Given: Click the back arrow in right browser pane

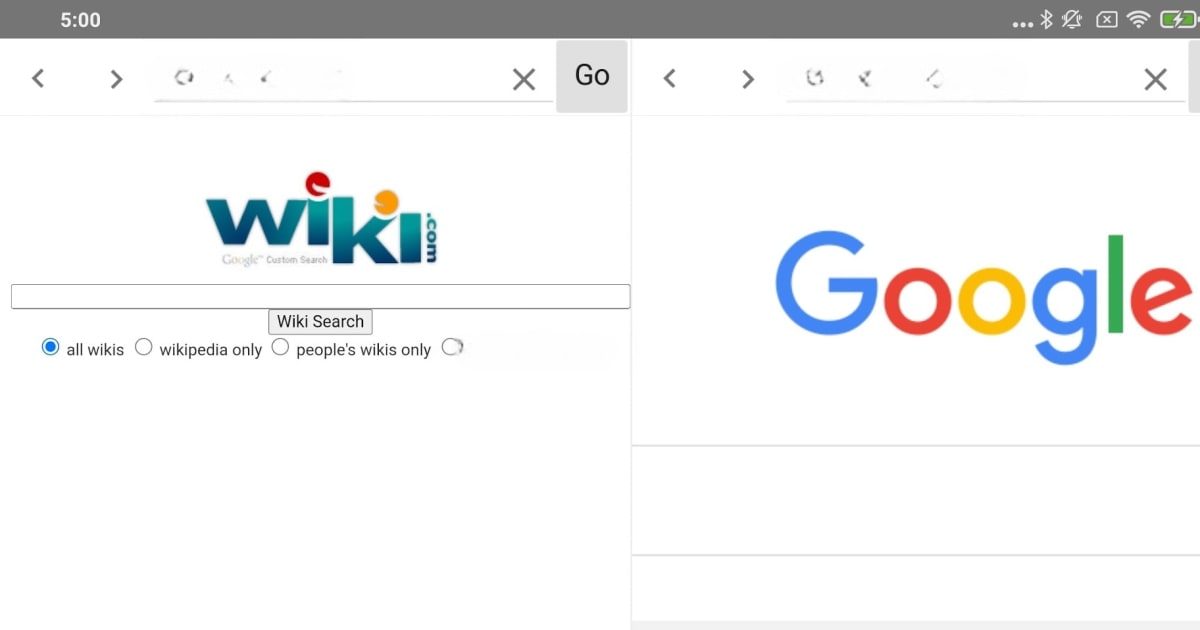Looking at the screenshot, I should click(x=669, y=77).
